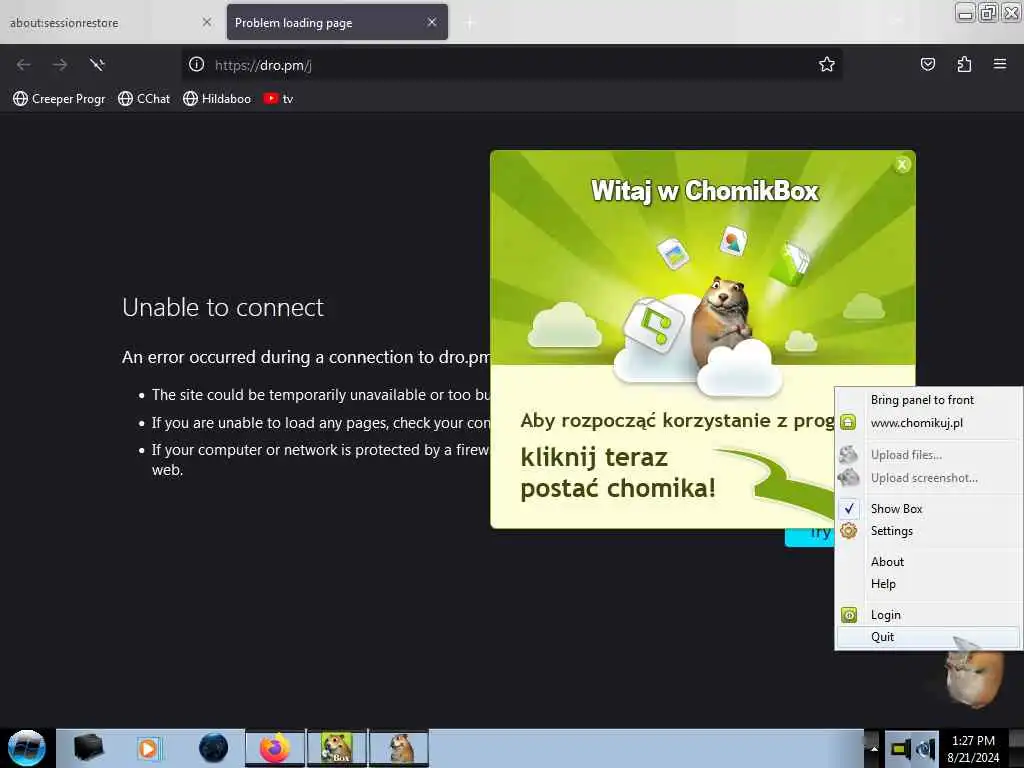
Task: Open the Hildaboo bookmark
Action: tap(217, 99)
